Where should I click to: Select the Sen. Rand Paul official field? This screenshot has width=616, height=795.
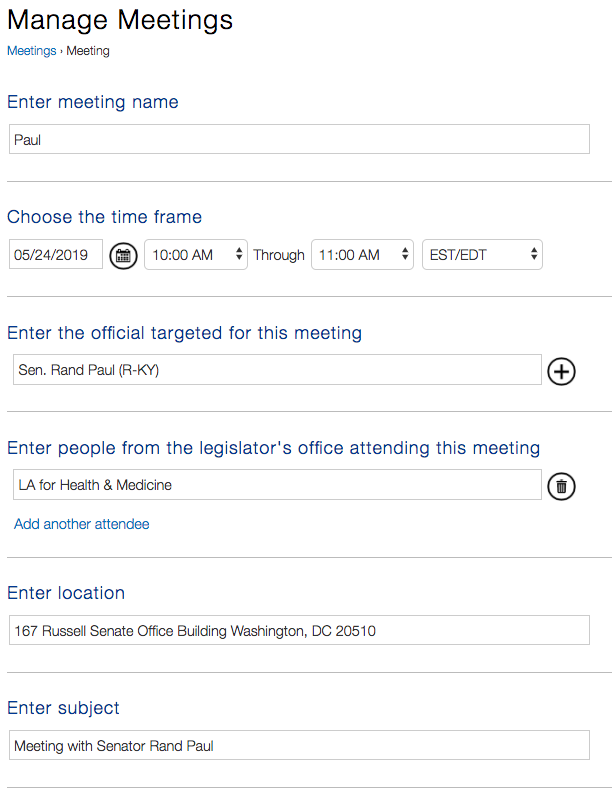[276, 370]
